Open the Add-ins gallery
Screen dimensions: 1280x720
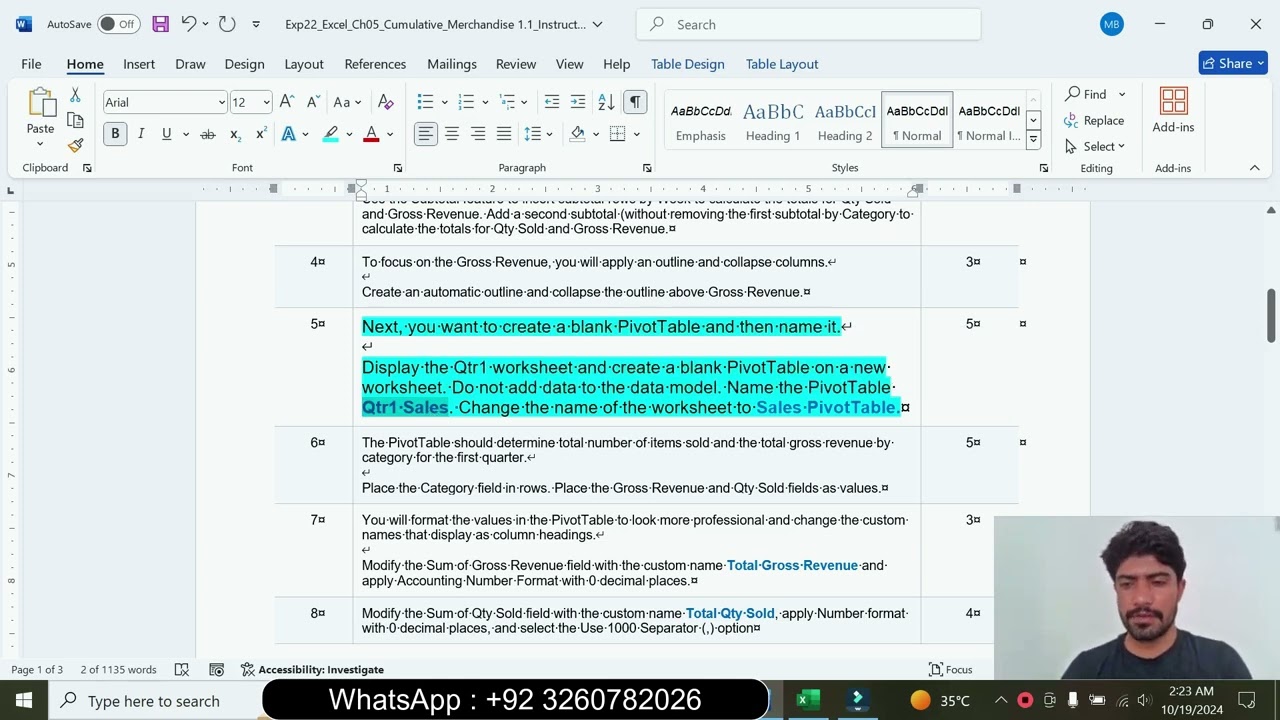1173,110
